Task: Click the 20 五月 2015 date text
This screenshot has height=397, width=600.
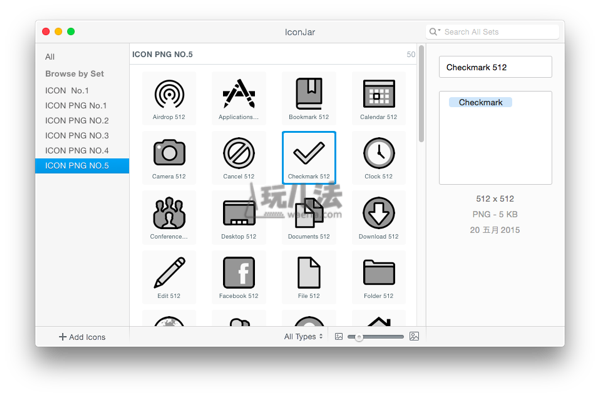Action: pos(495,230)
